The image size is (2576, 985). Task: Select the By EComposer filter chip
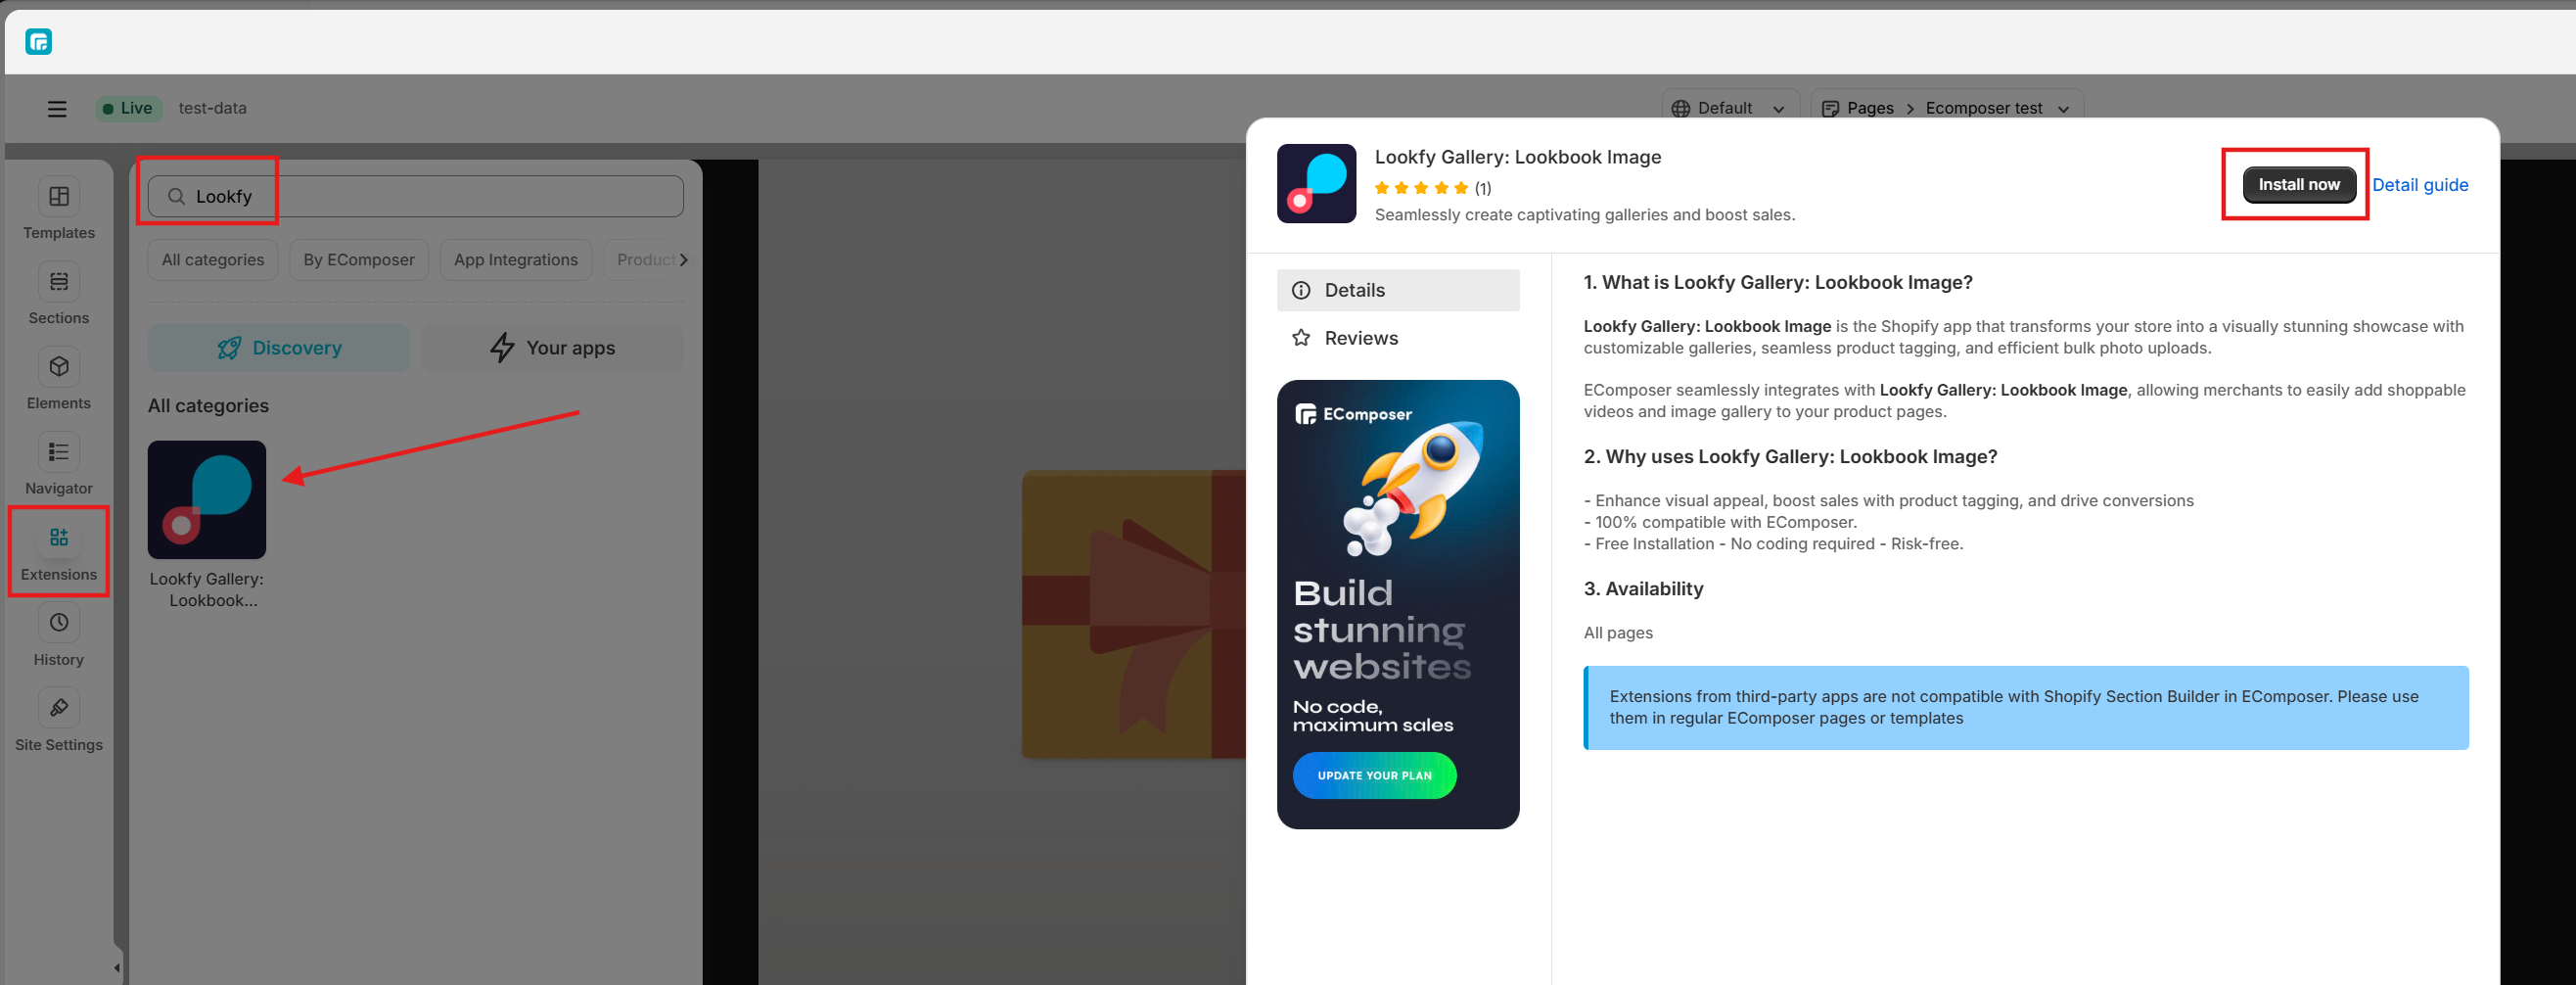[359, 260]
